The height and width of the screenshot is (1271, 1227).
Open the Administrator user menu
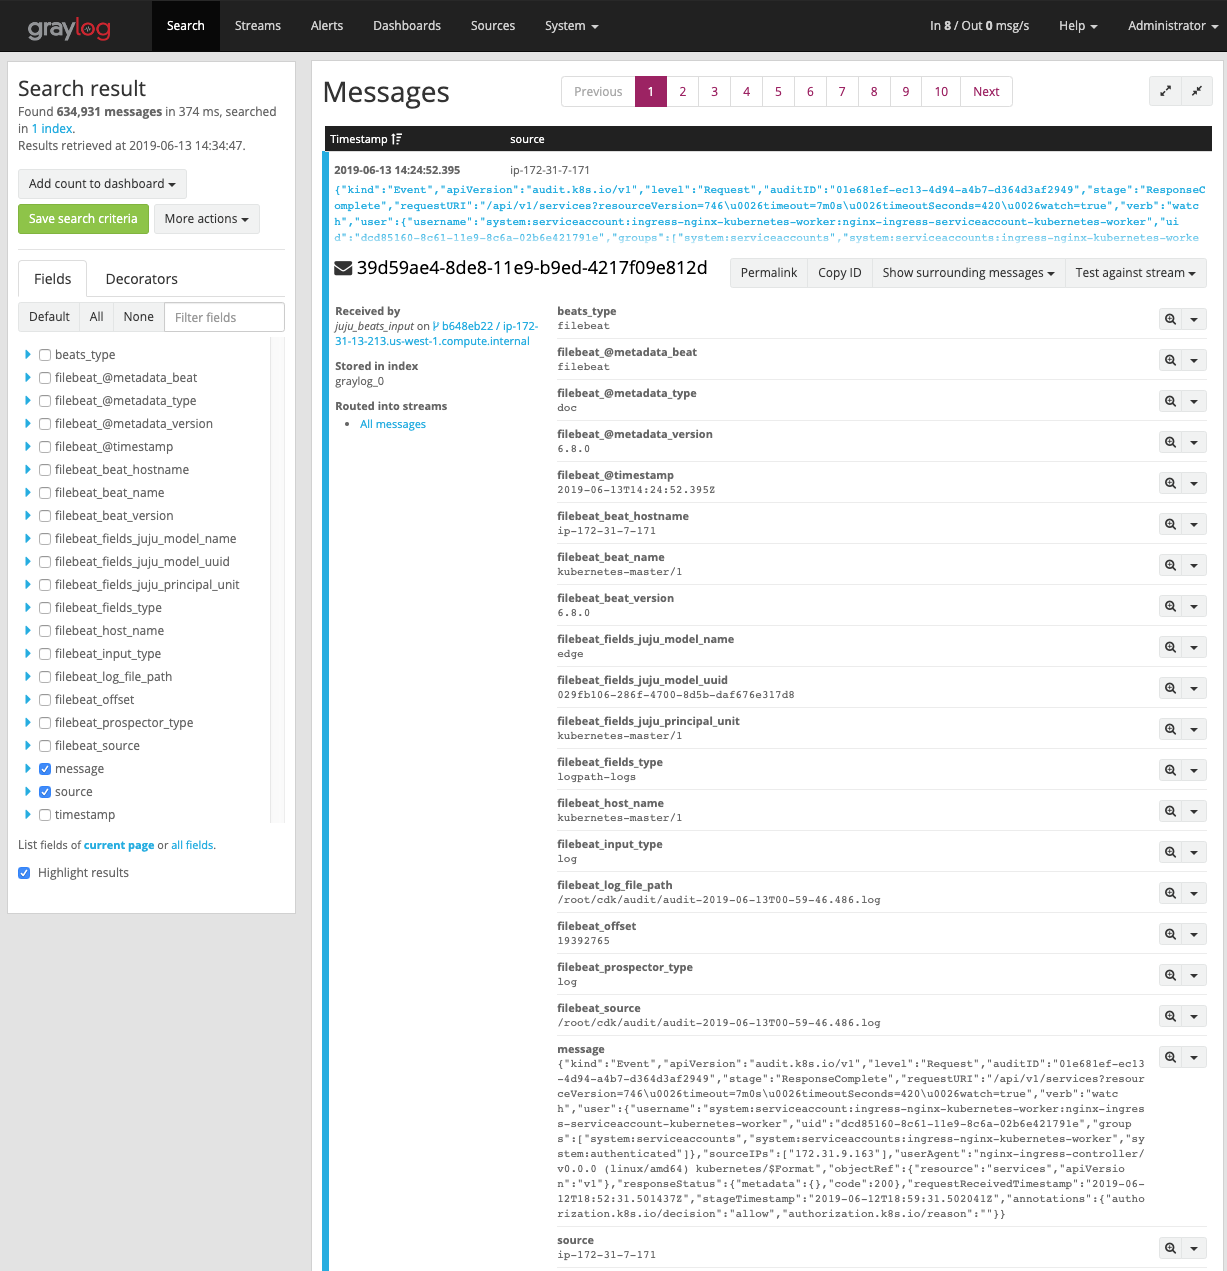(1173, 26)
